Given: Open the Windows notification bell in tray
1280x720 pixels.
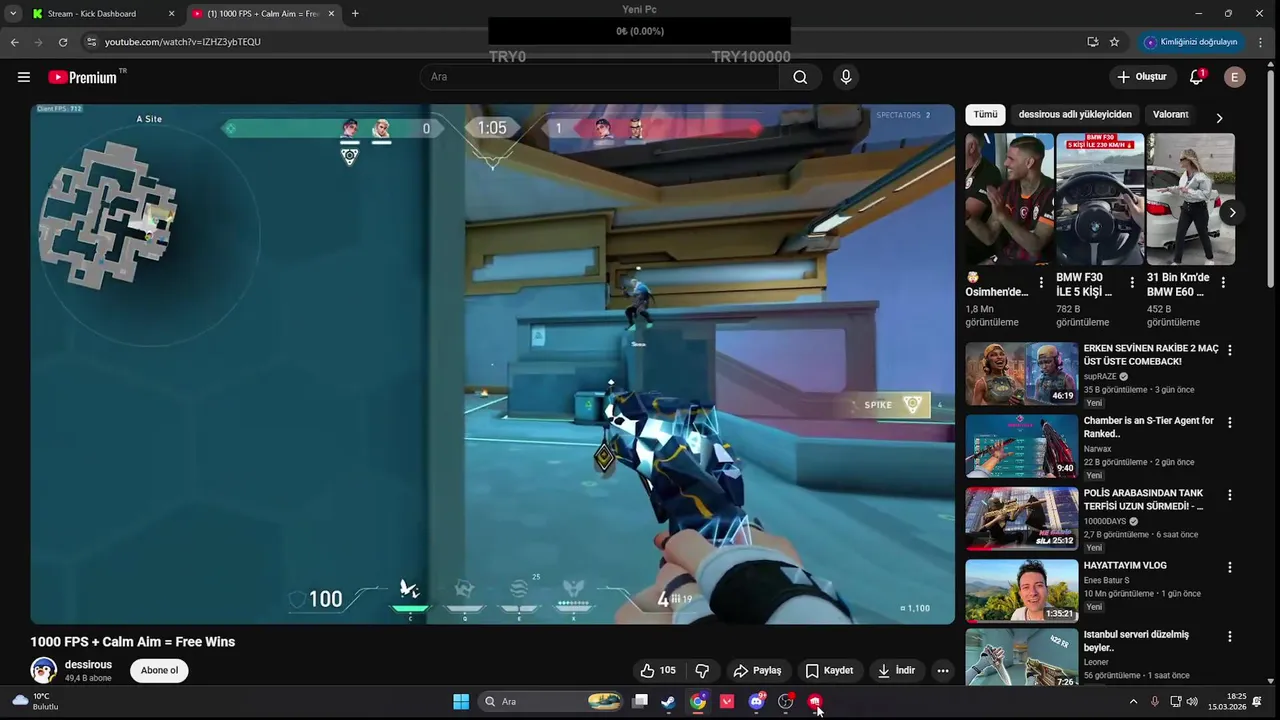Looking at the screenshot, I should (1257, 701).
